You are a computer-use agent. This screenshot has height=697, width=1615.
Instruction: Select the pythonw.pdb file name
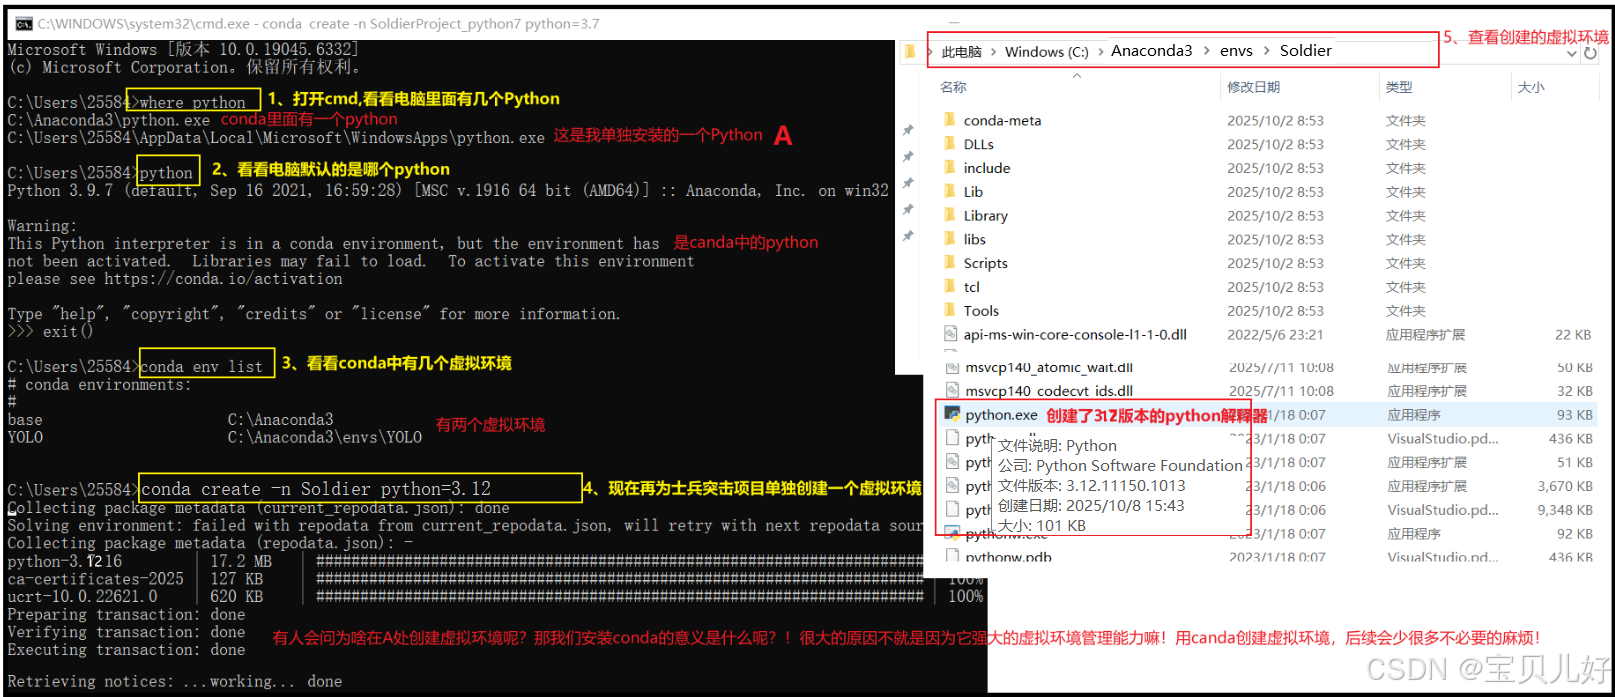(x=1008, y=556)
